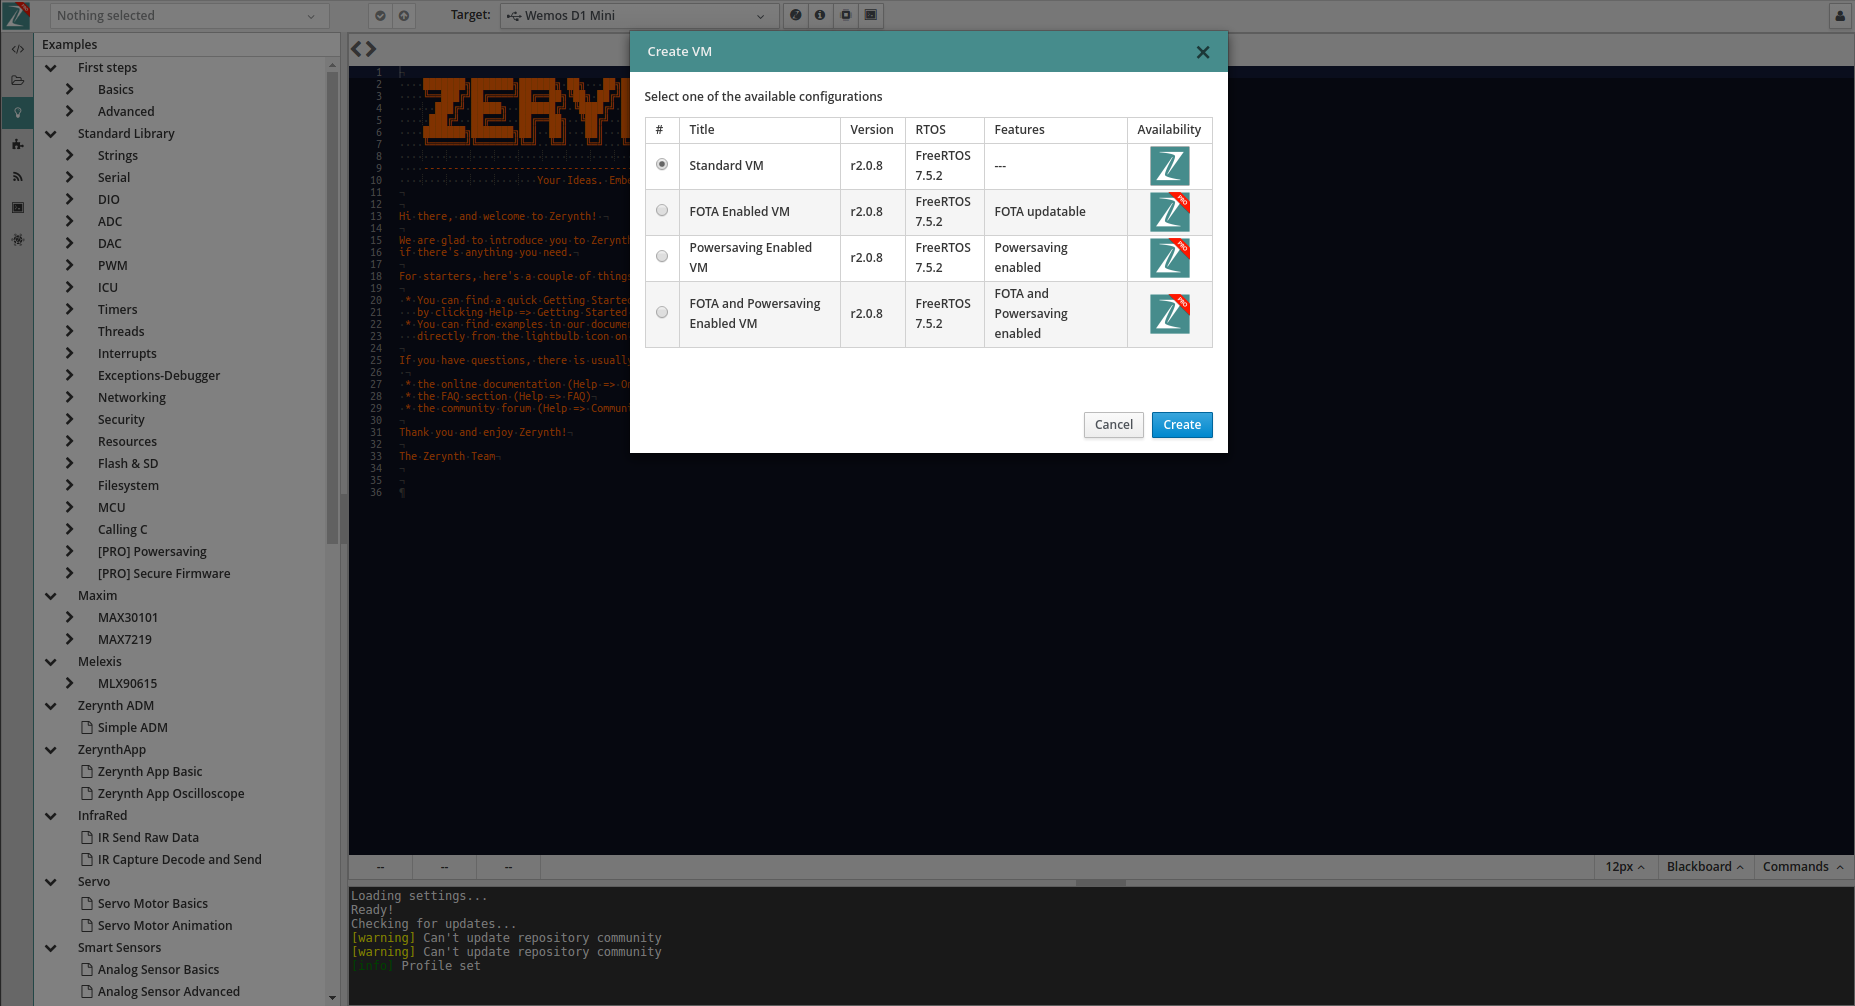Click the examples tree scrollbar down arrow
This screenshot has height=1006, width=1855.
[x=333, y=998]
